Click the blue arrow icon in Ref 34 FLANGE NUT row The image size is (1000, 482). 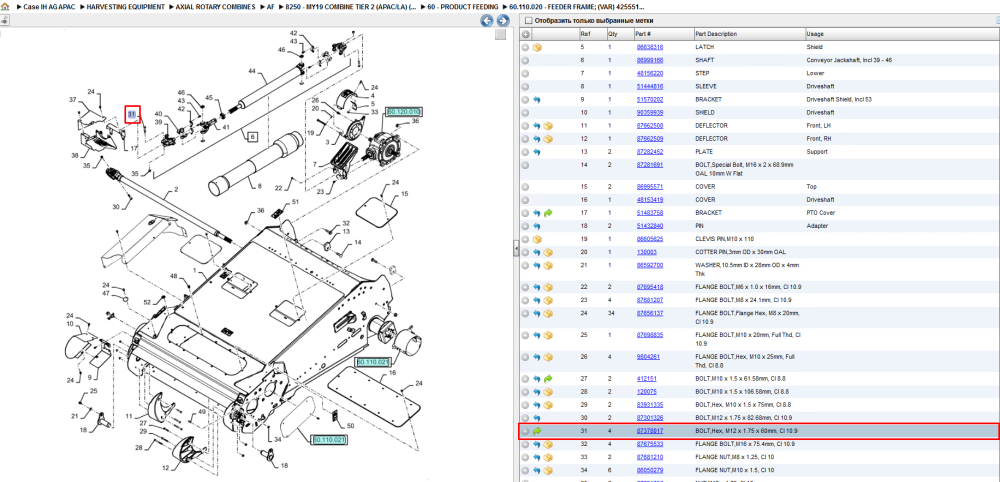pos(537,470)
